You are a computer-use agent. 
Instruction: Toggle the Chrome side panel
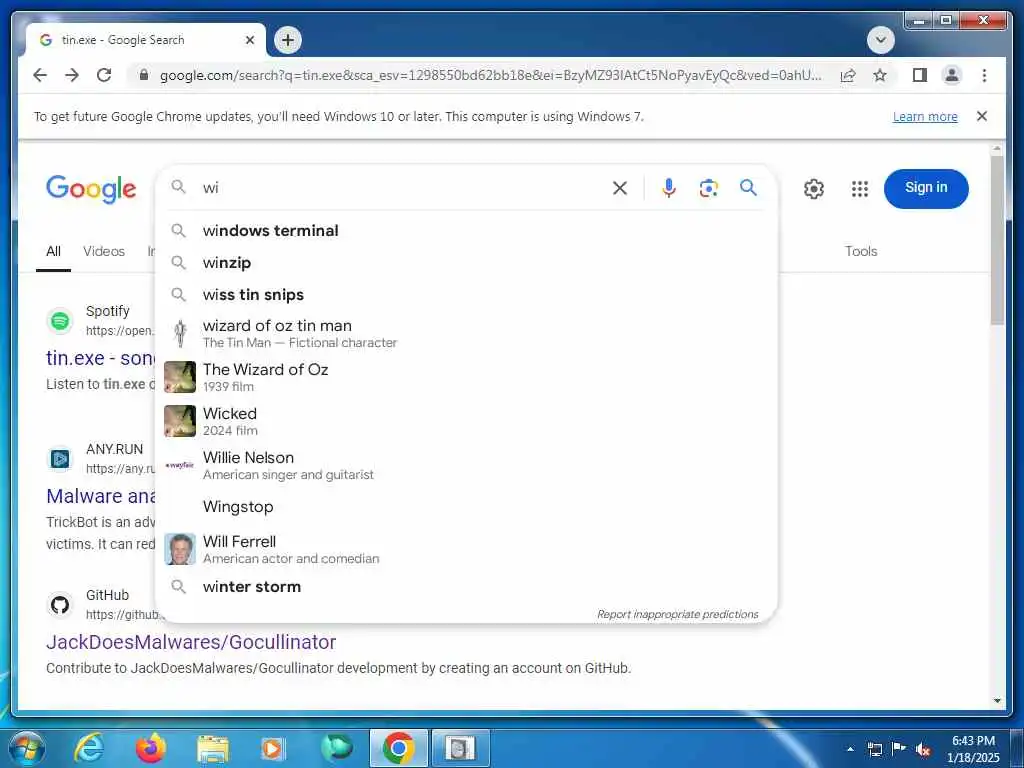pos(920,75)
